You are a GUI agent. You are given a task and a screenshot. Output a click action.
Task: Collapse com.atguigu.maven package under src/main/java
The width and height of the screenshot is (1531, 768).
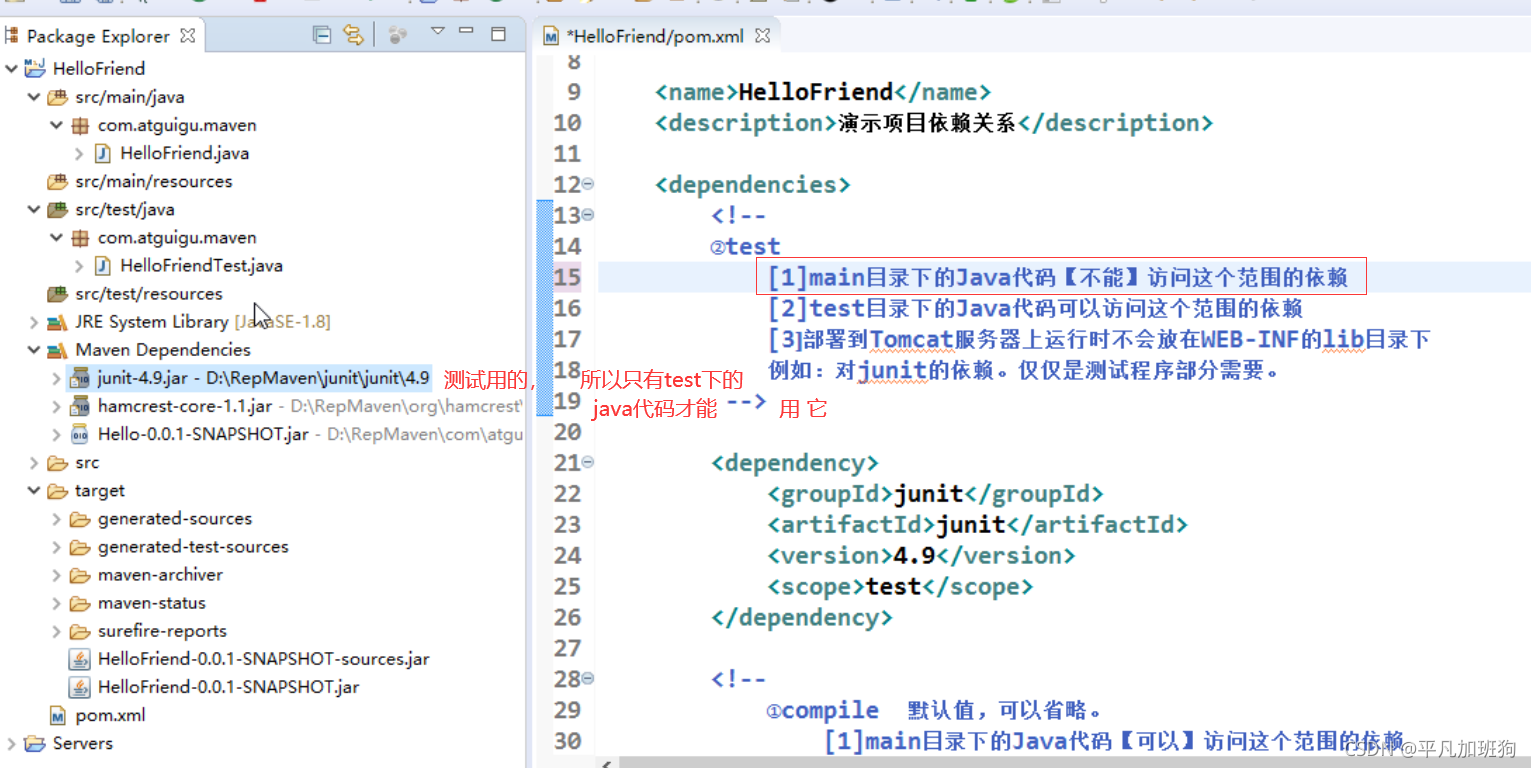(x=57, y=125)
